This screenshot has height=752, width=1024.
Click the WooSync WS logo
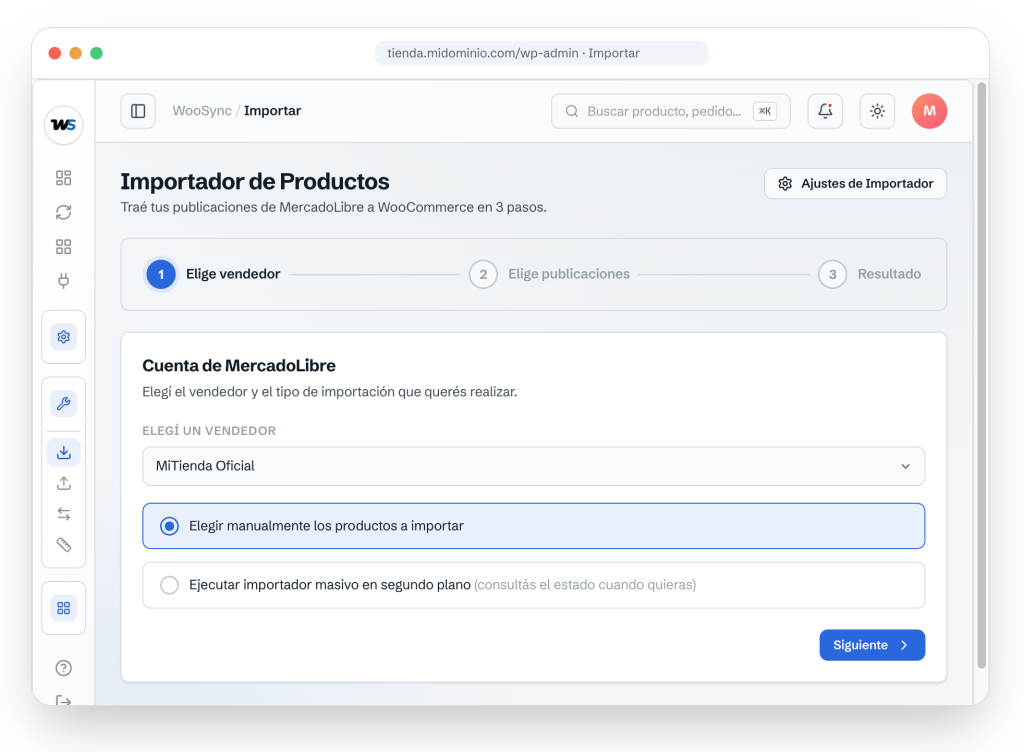(63, 125)
